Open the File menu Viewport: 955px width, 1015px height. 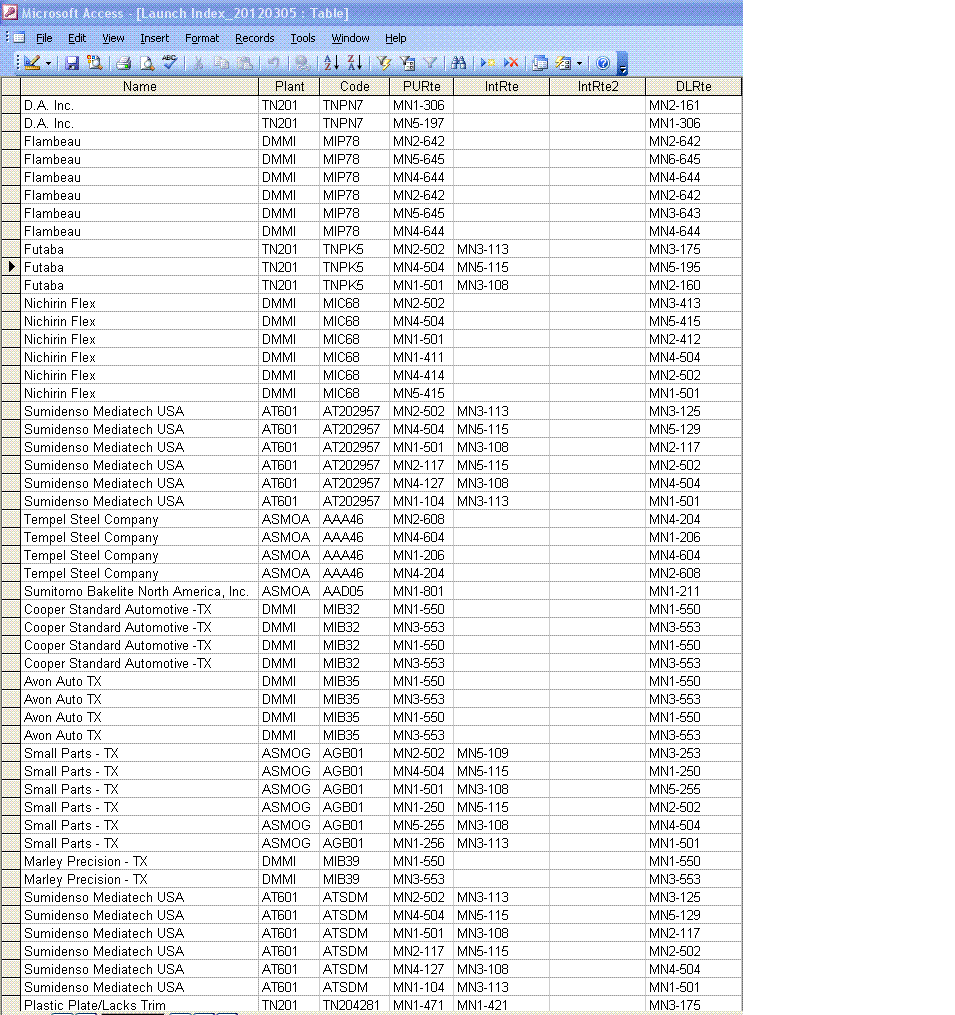pyautogui.click(x=44, y=38)
